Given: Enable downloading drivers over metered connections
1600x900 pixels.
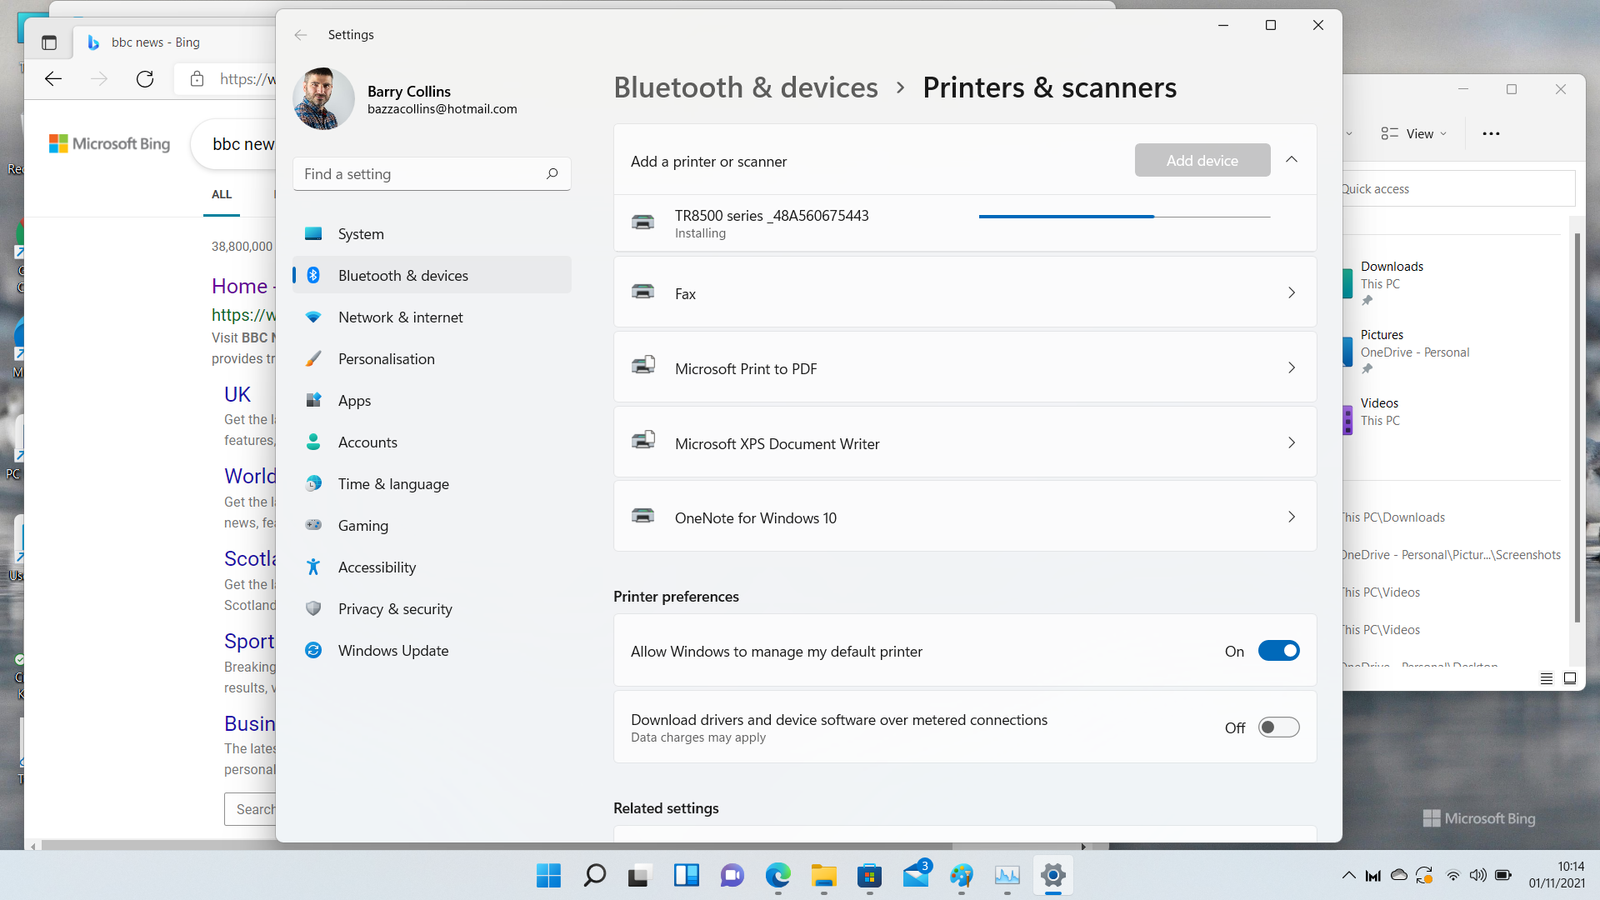Looking at the screenshot, I should pyautogui.click(x=1278, y=727).
